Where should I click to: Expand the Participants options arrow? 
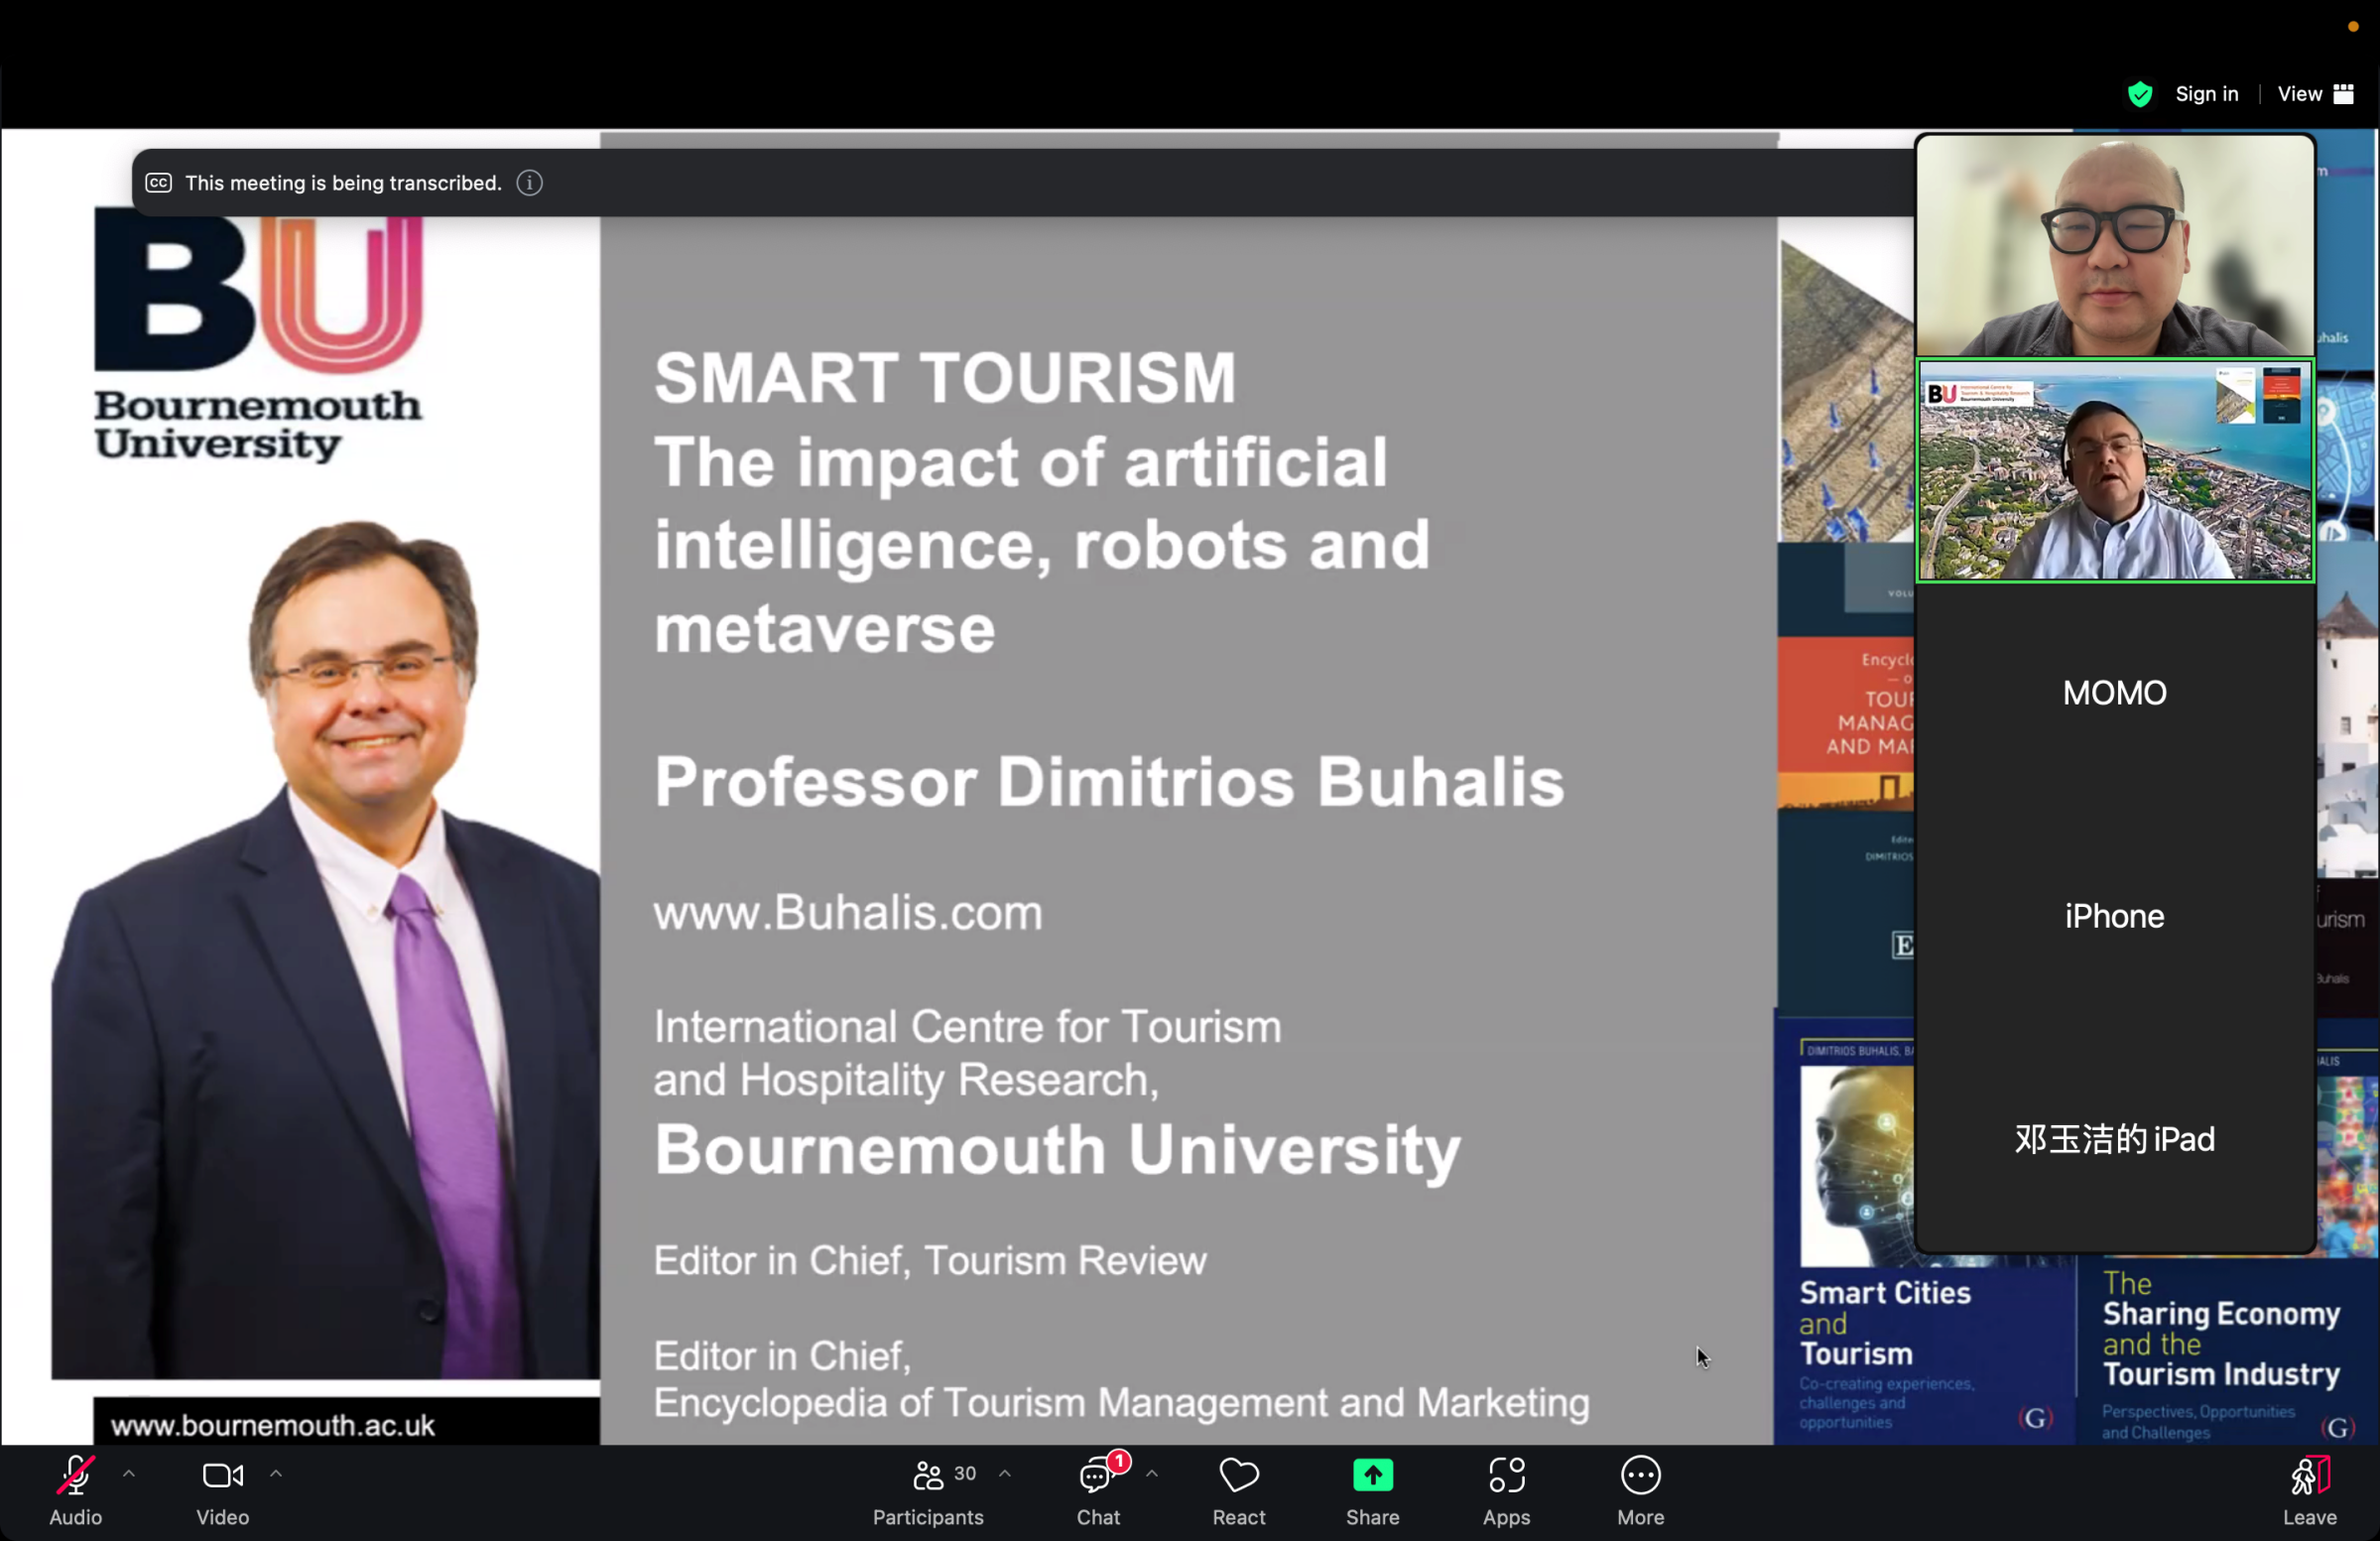tap(1005, 1474)
